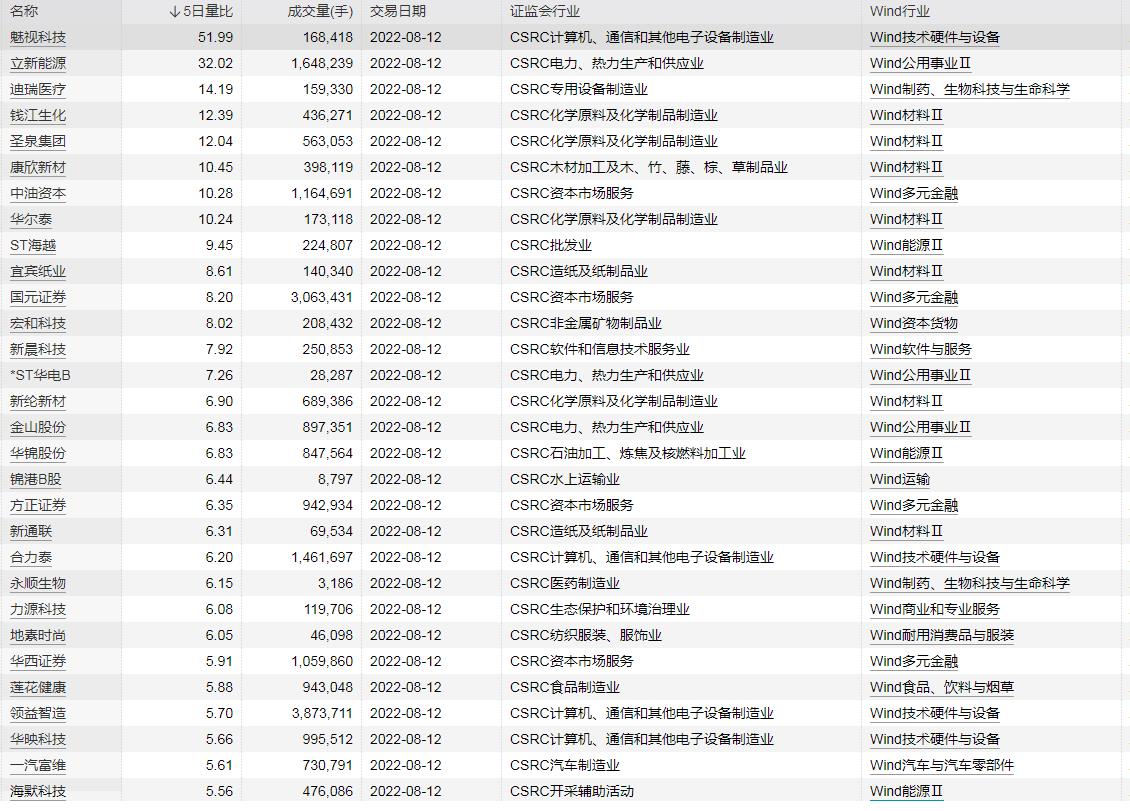Open stock link 华映科技

point(38,739)
